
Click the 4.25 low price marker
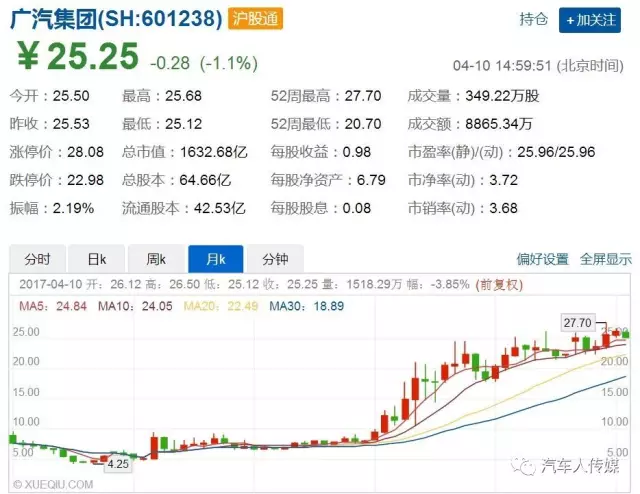[x=118, y=464]
